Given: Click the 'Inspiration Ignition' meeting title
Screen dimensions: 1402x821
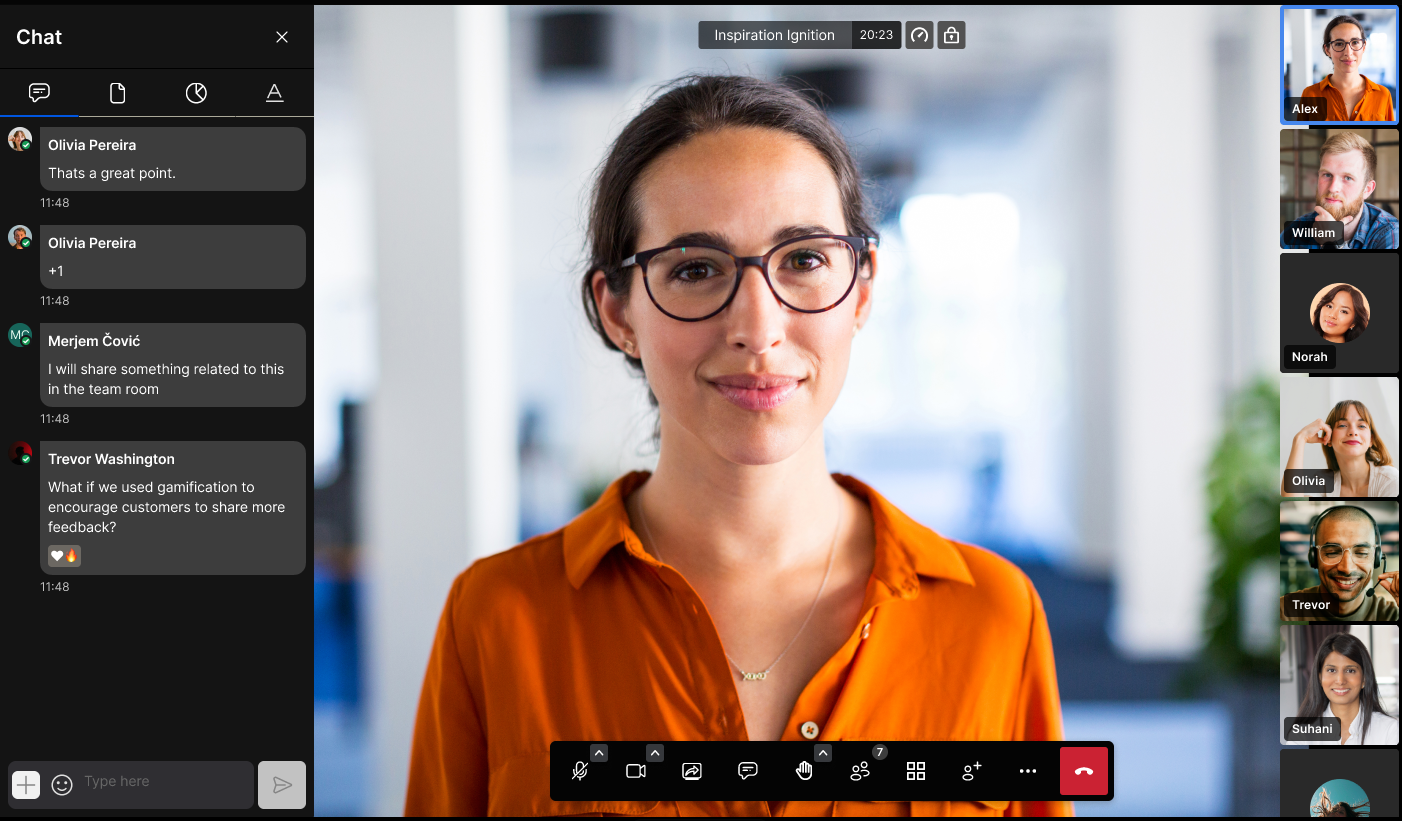Looking at the screenshot, I should [x=774, y=35].
